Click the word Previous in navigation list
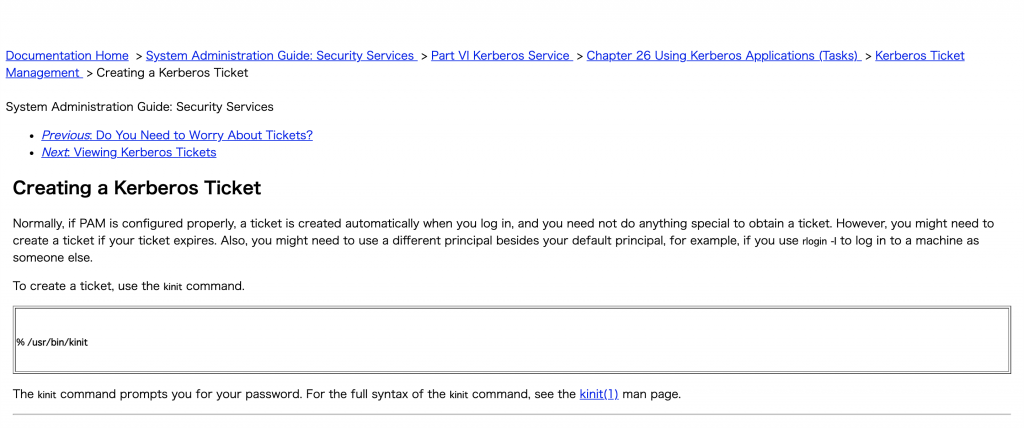 pos(66,135)
